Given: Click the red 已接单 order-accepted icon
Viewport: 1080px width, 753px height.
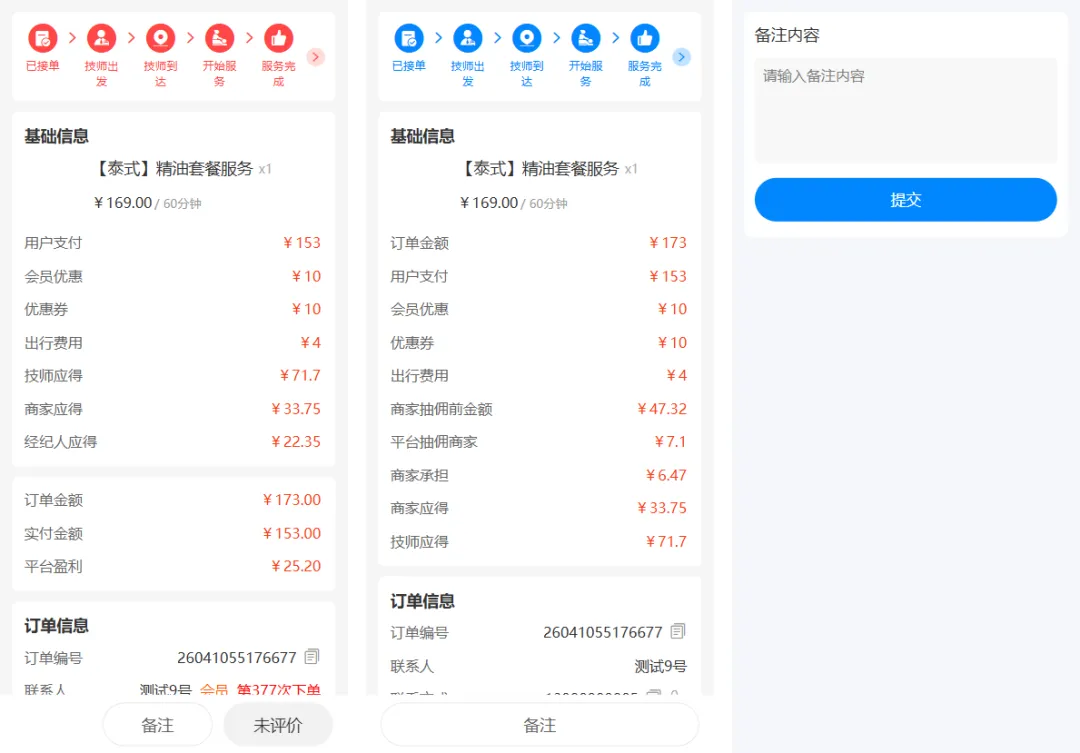Looking at the screenshot, I should [x=42, y=39].
